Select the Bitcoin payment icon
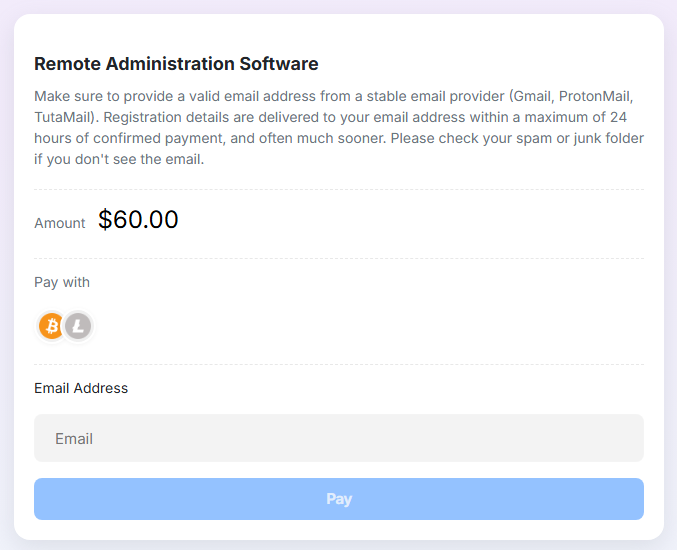The width and height of the screenshot is (677, 550). coord(51,326)
